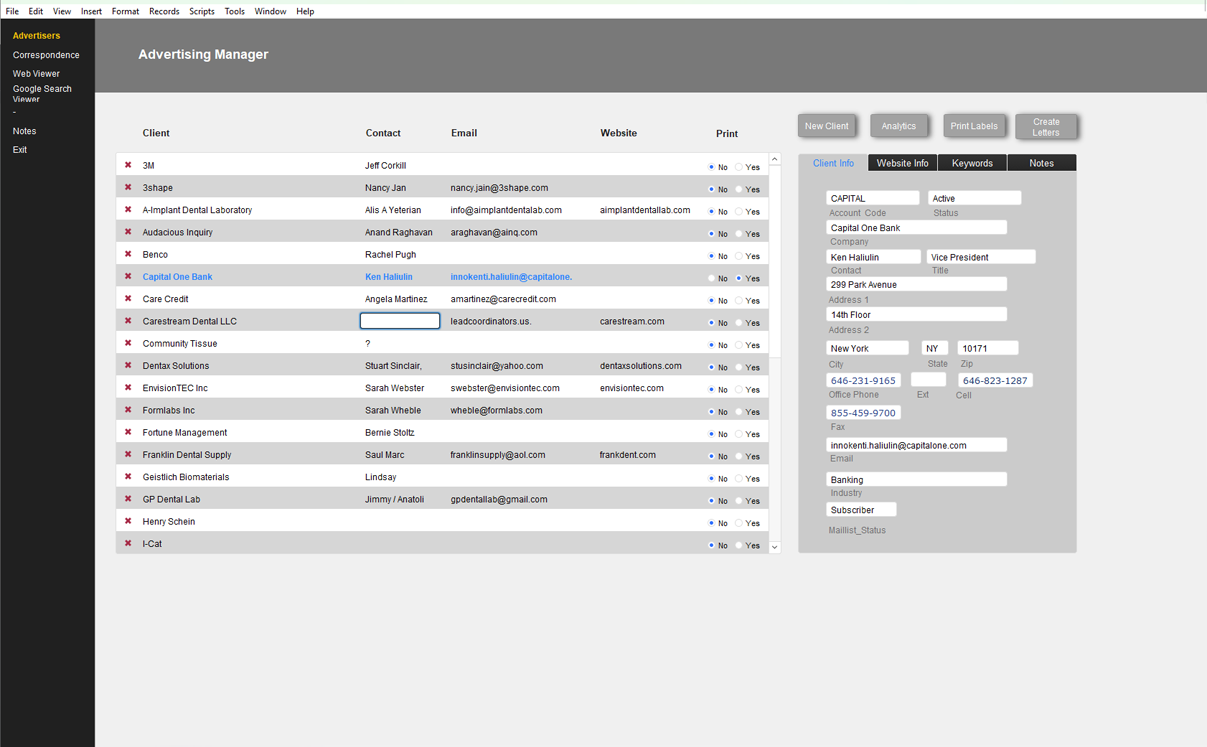Image resolution: width=1207 pixels, height=747 pixels.
Task: Click the red X next to Benco
Action: [x=128, y=254]
